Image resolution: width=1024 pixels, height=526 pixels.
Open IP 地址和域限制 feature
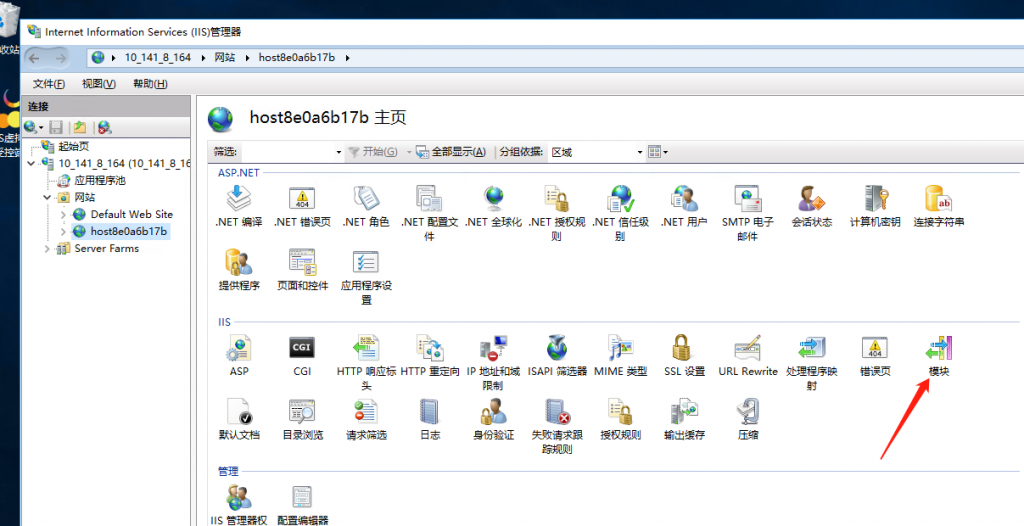493,363
